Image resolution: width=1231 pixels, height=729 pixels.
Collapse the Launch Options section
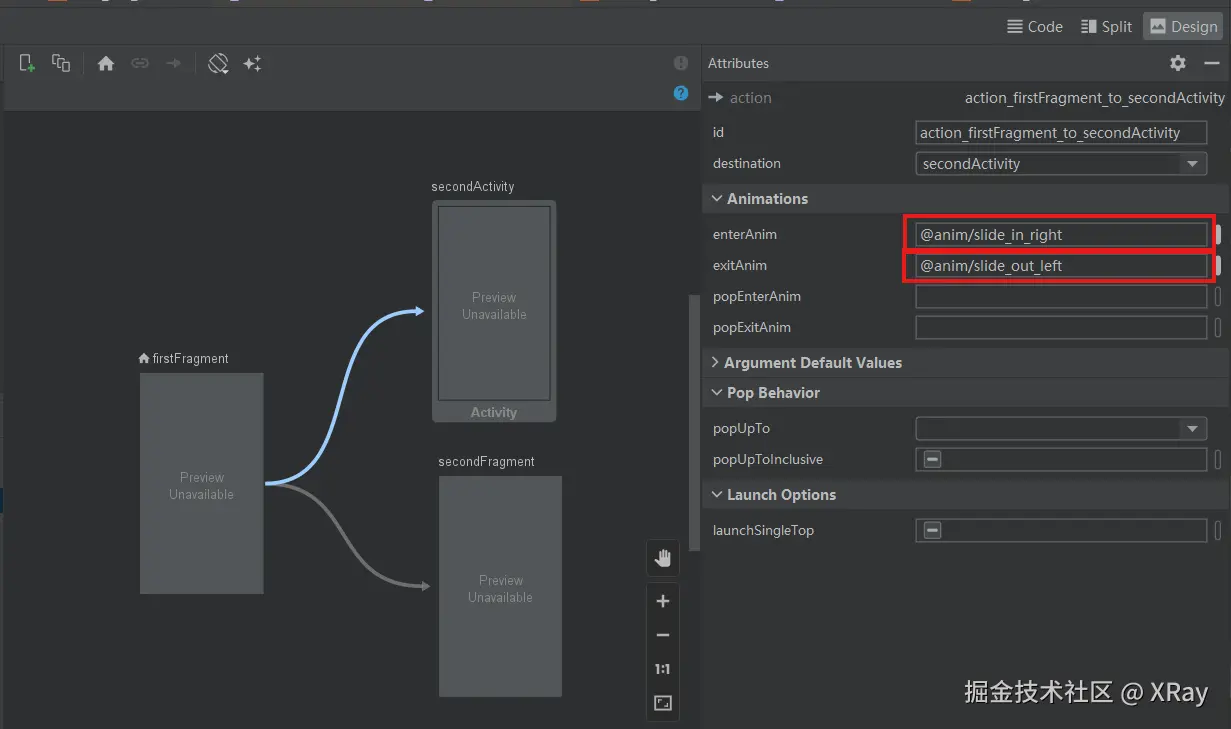(716, 495)
